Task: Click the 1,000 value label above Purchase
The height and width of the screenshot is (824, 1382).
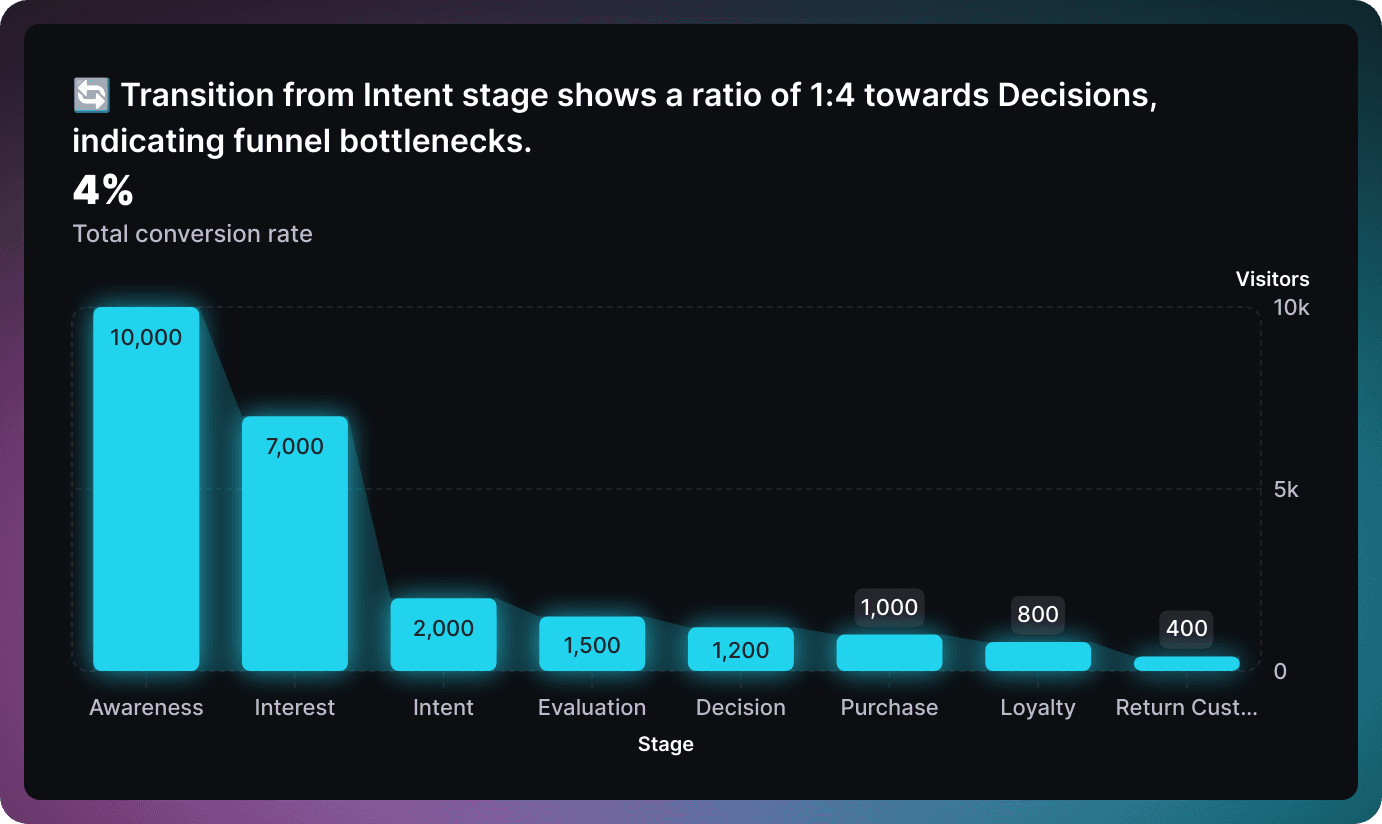Action: pos(889,608)
